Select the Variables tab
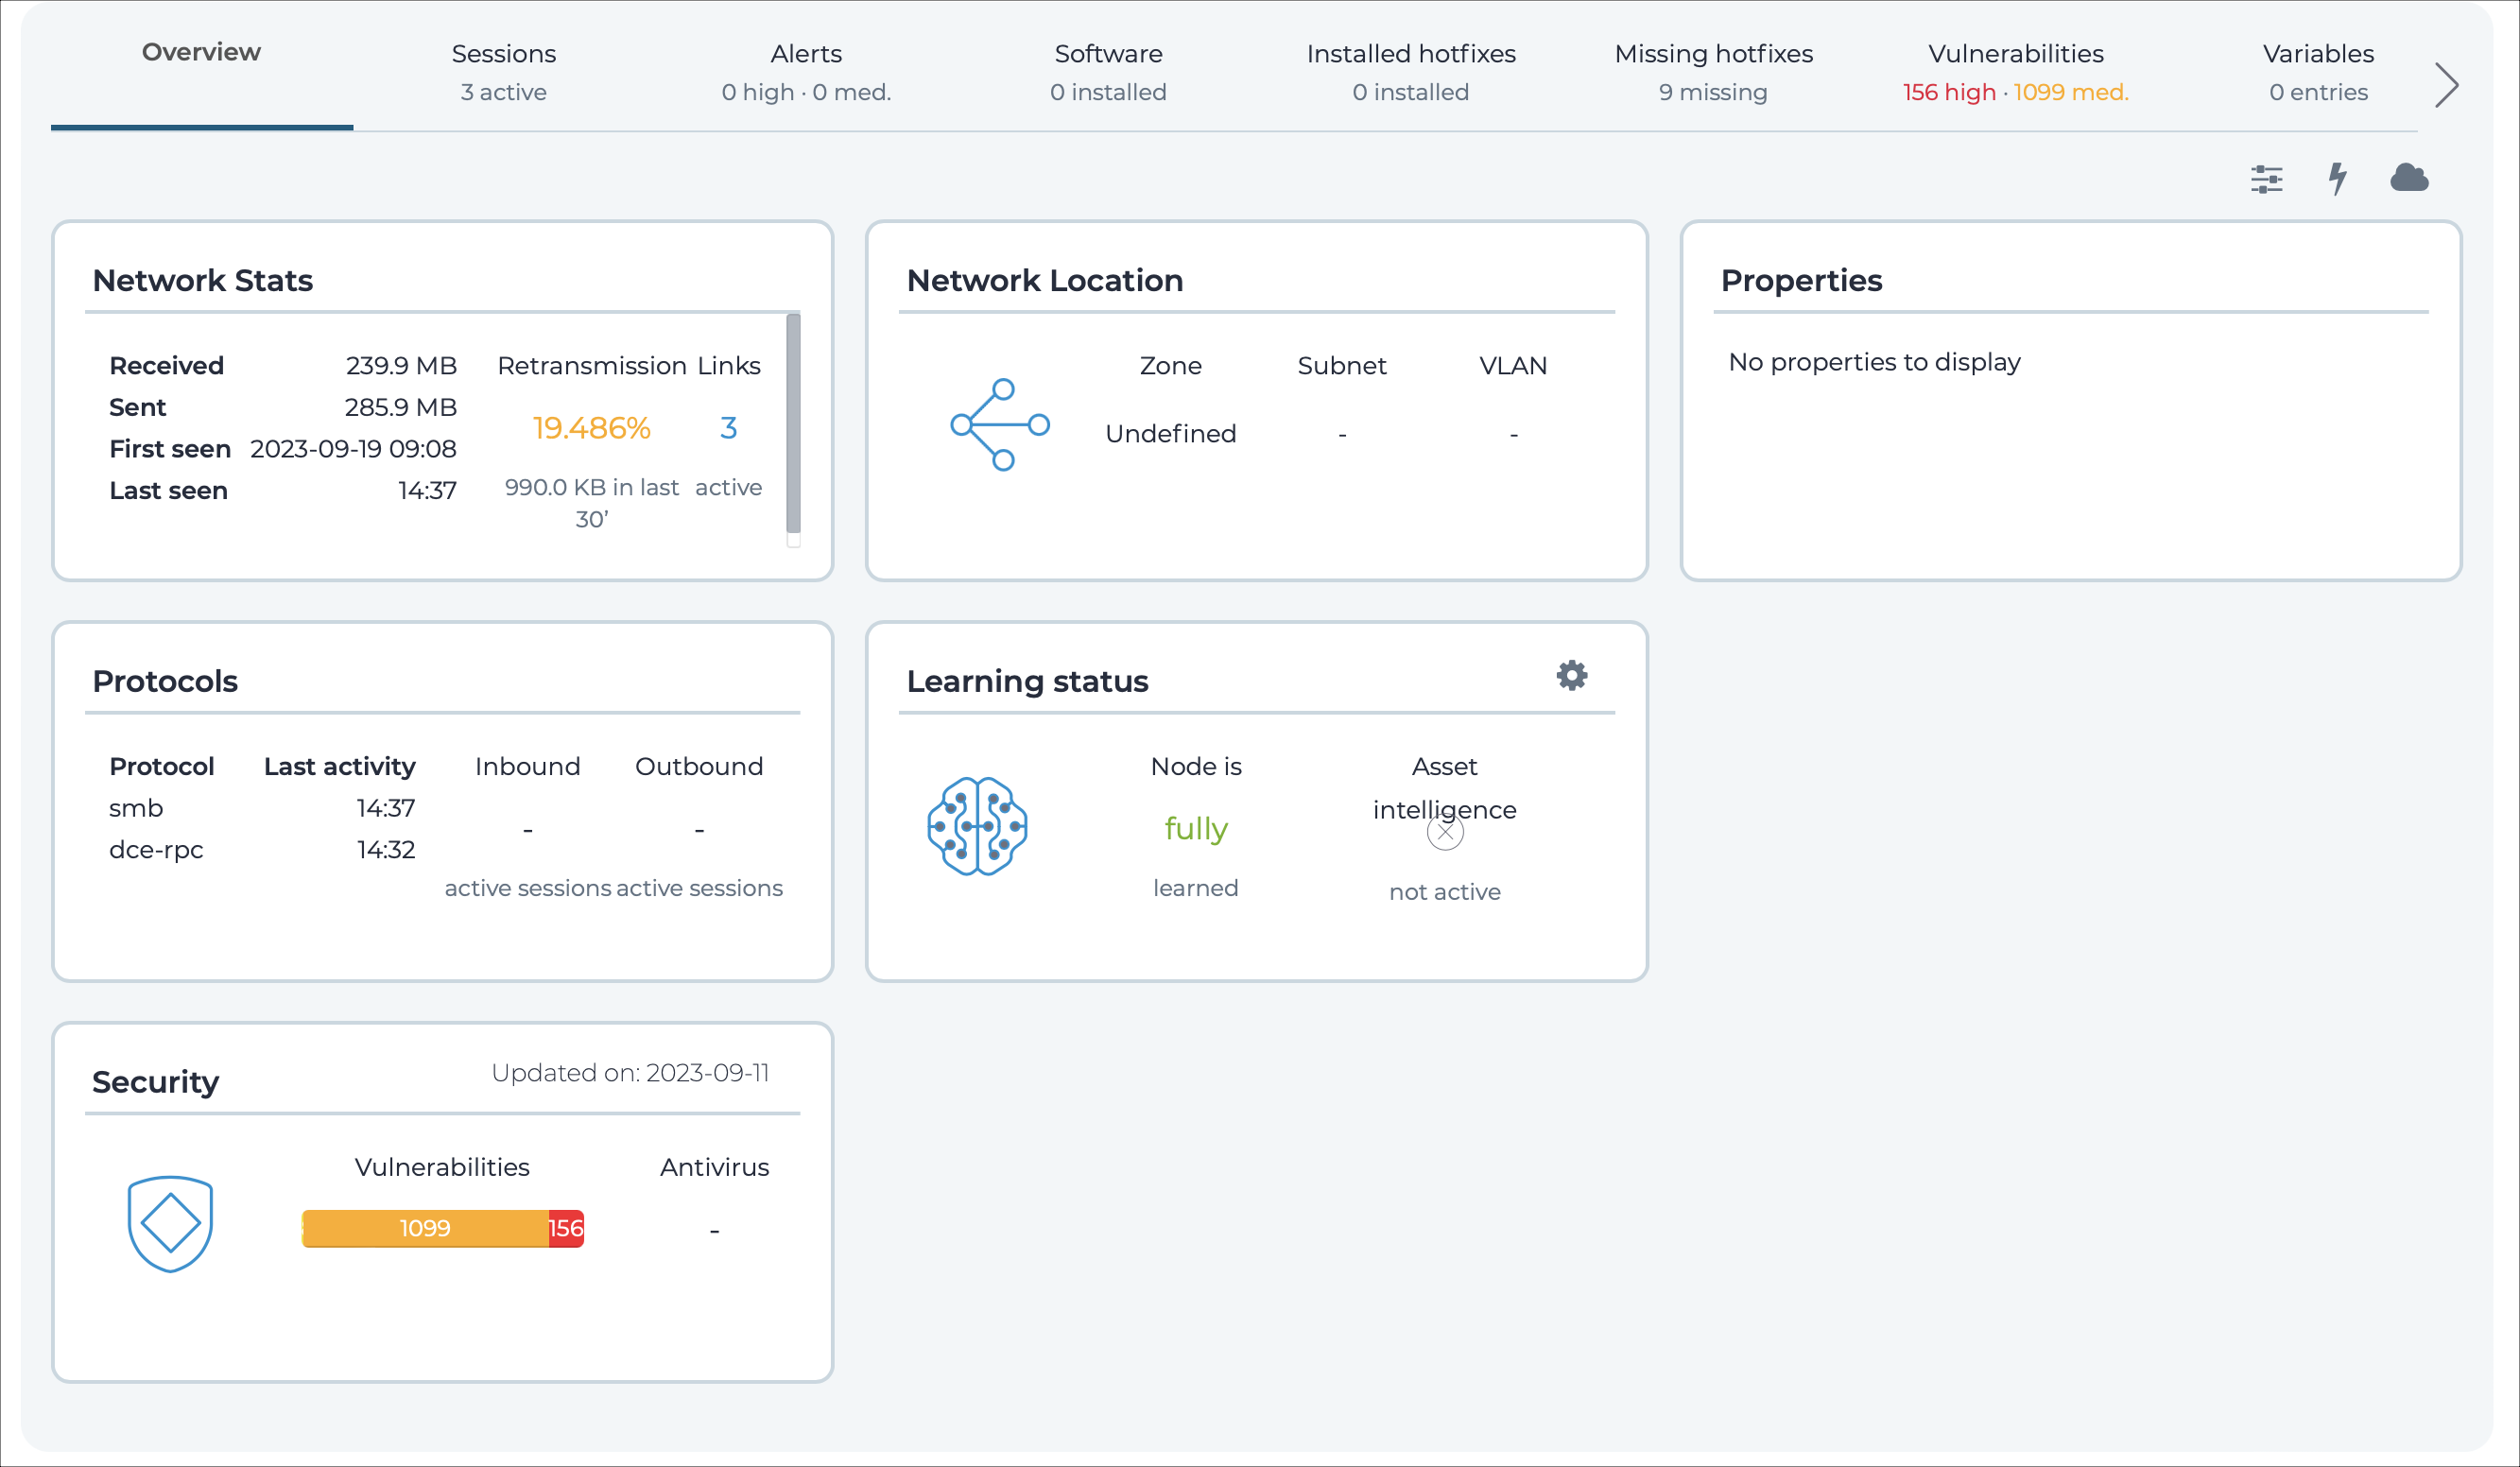2520x1467 pixels. point(2318,72)
